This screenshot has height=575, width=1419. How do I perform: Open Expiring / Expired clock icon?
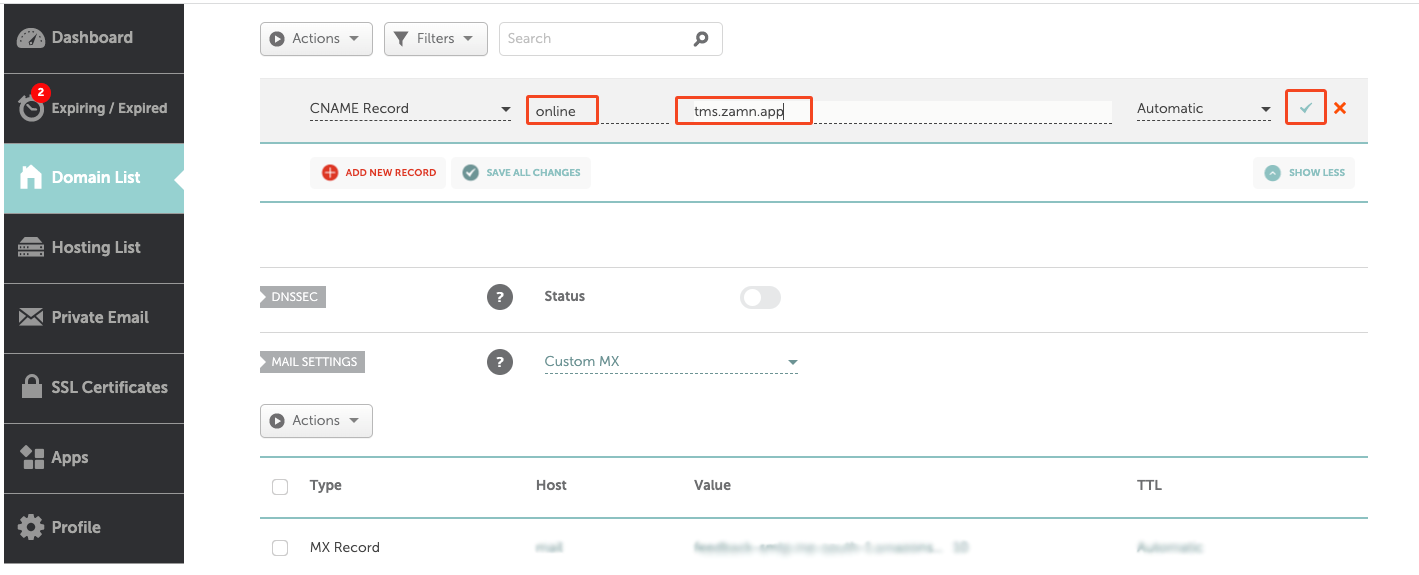31,107
